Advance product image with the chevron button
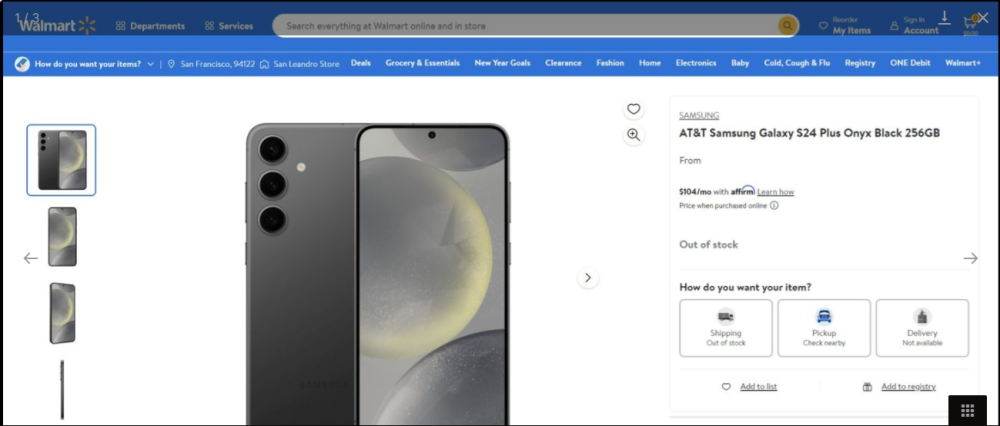Viewport: 1000px width, 426px height. point(588,277)
